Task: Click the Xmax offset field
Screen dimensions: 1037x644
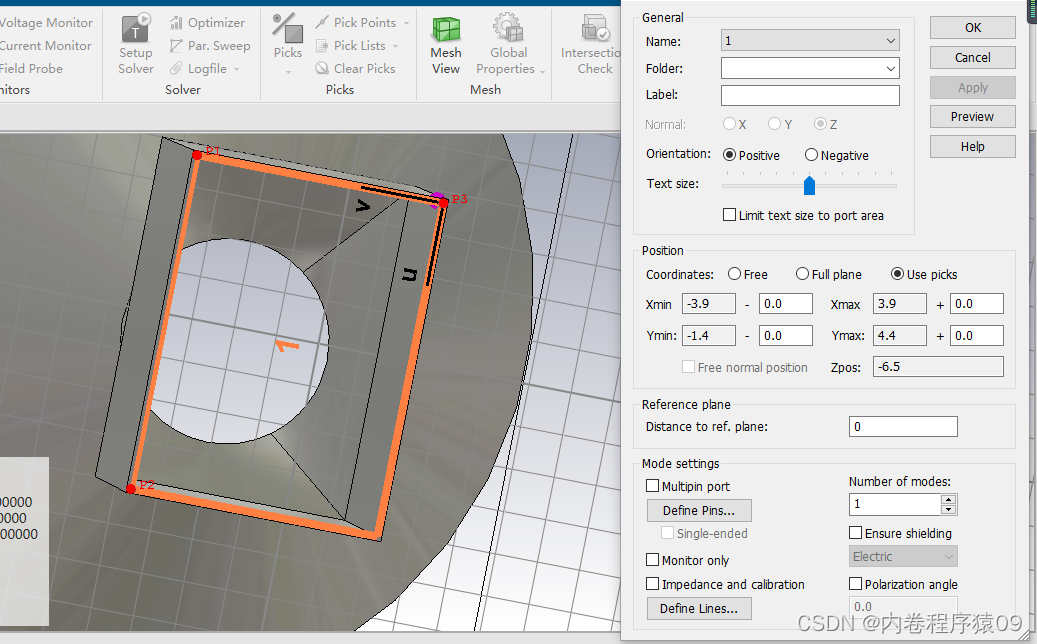Action: [x=977, y=303]
